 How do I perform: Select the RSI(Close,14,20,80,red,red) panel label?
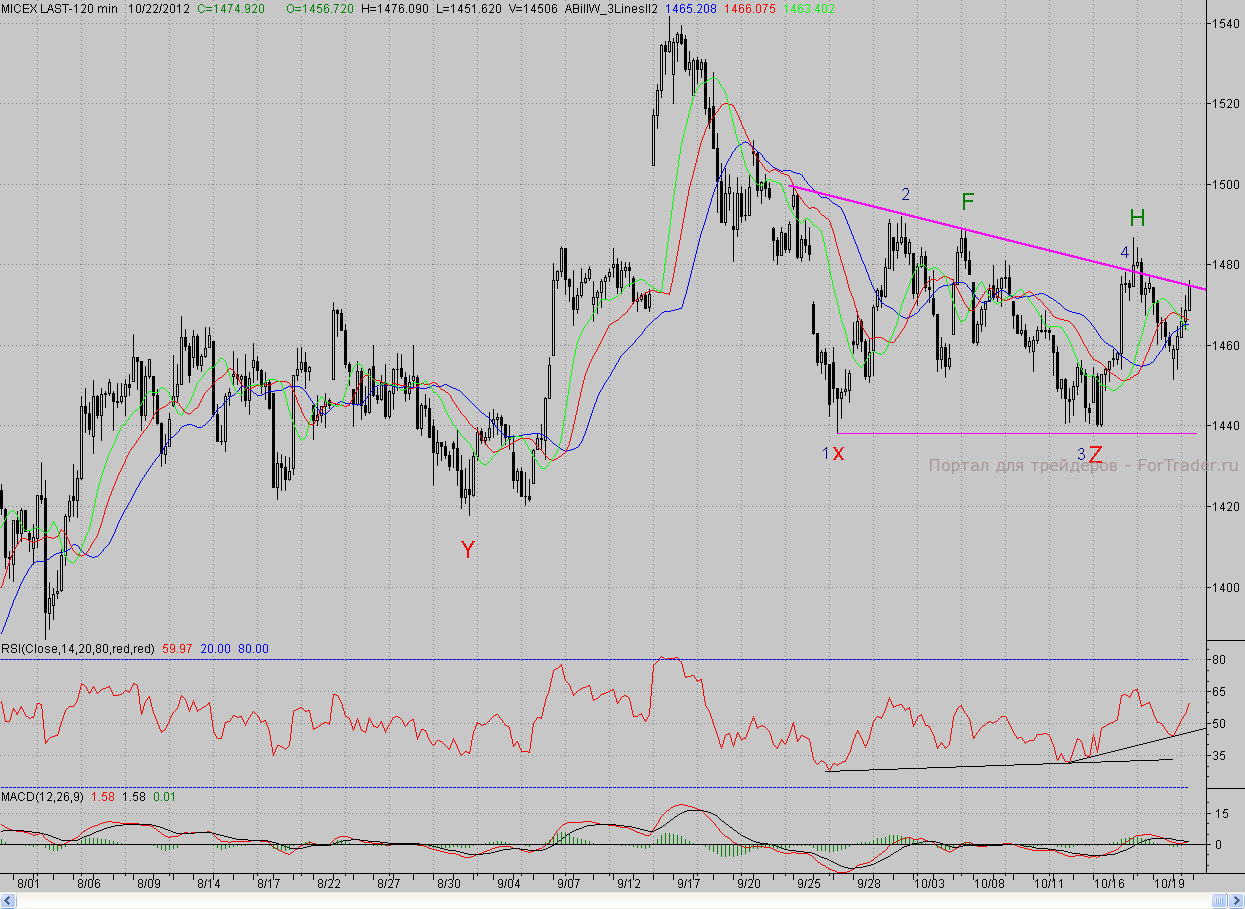click(78, 649)
